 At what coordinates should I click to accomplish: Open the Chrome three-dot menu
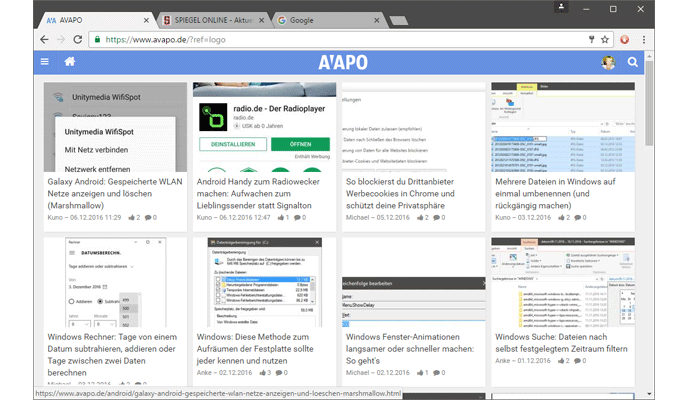tap(645, 39)
